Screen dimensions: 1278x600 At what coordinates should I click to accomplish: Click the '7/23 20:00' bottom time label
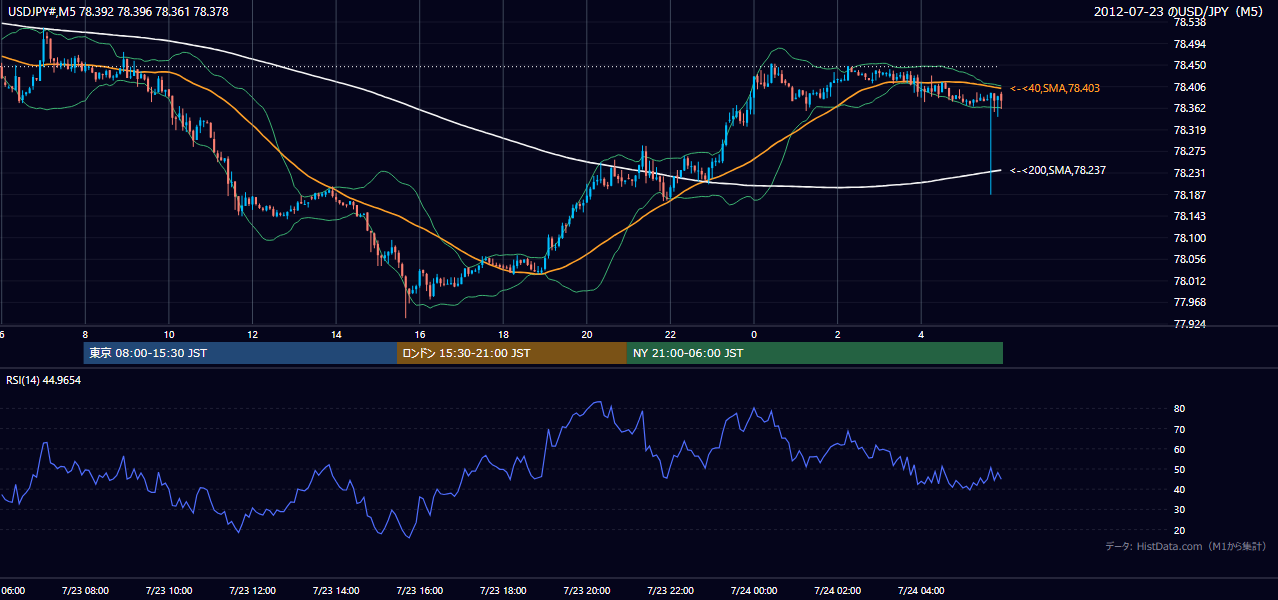[587, 590]
